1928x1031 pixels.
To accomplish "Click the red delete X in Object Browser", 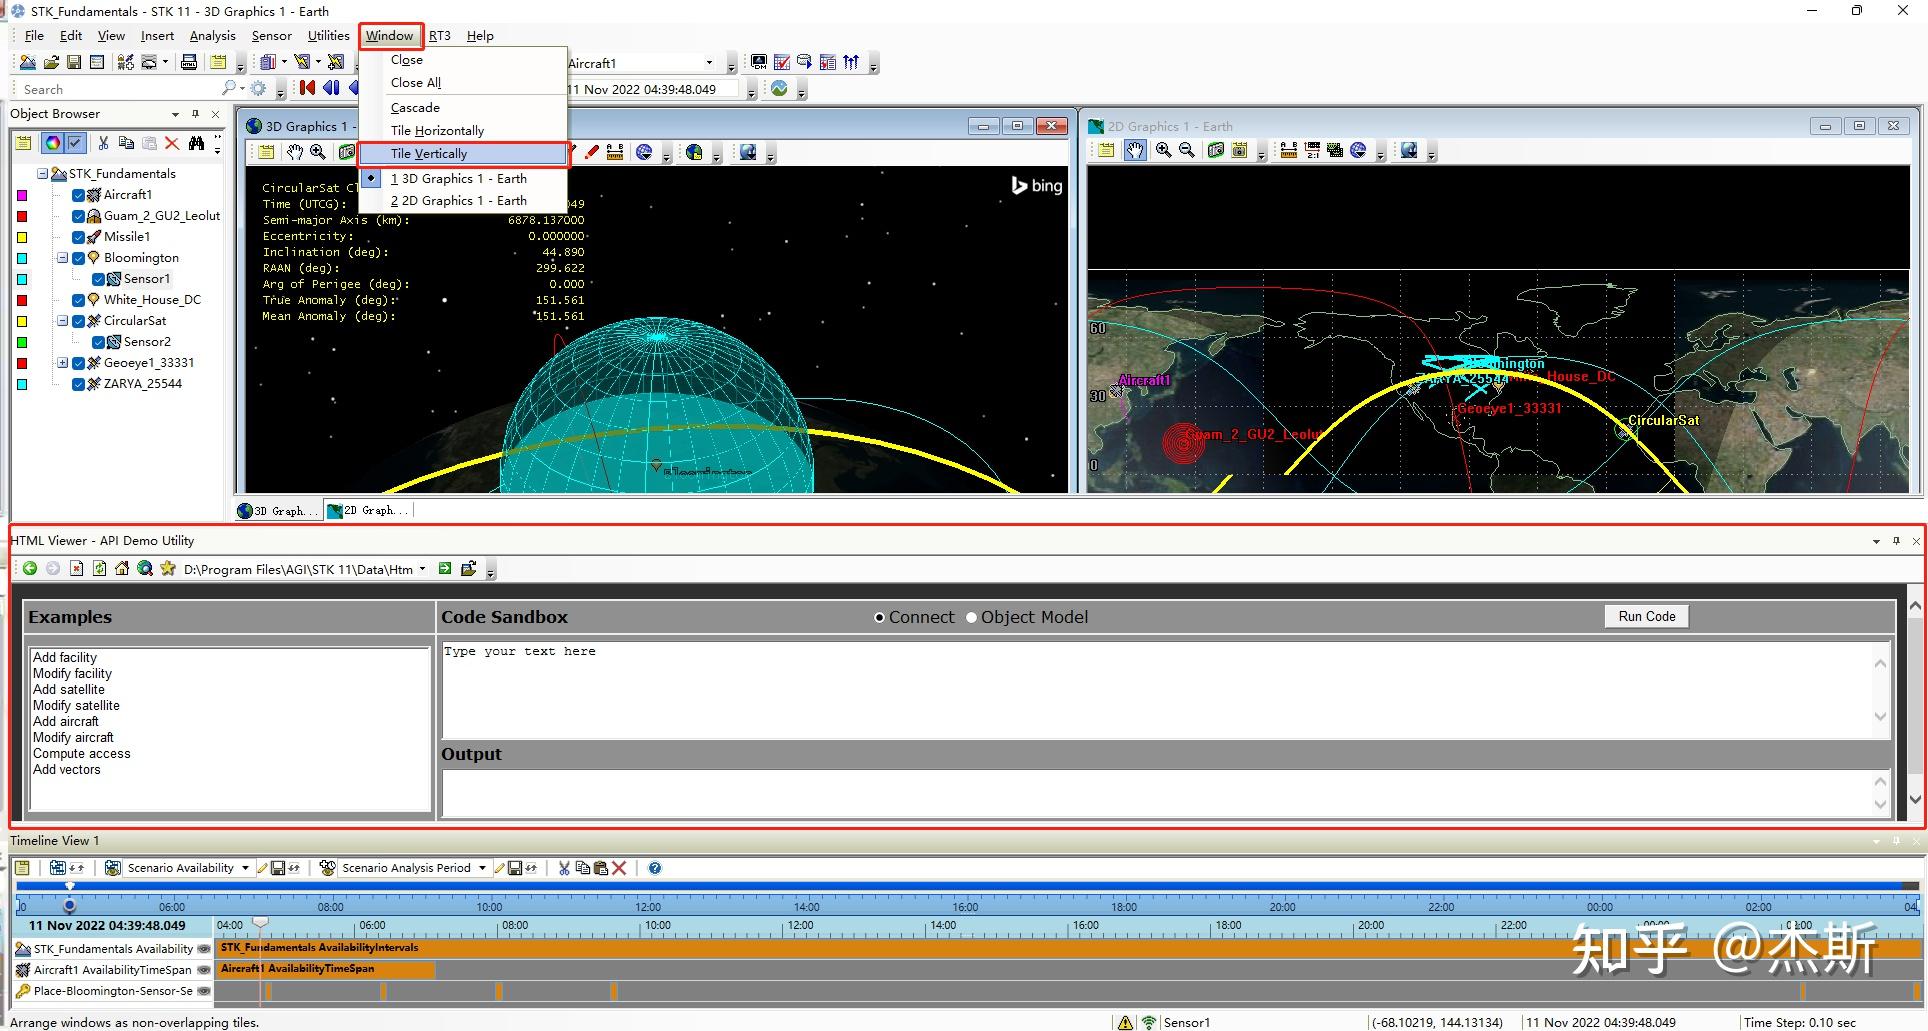I will pos(172,143).
